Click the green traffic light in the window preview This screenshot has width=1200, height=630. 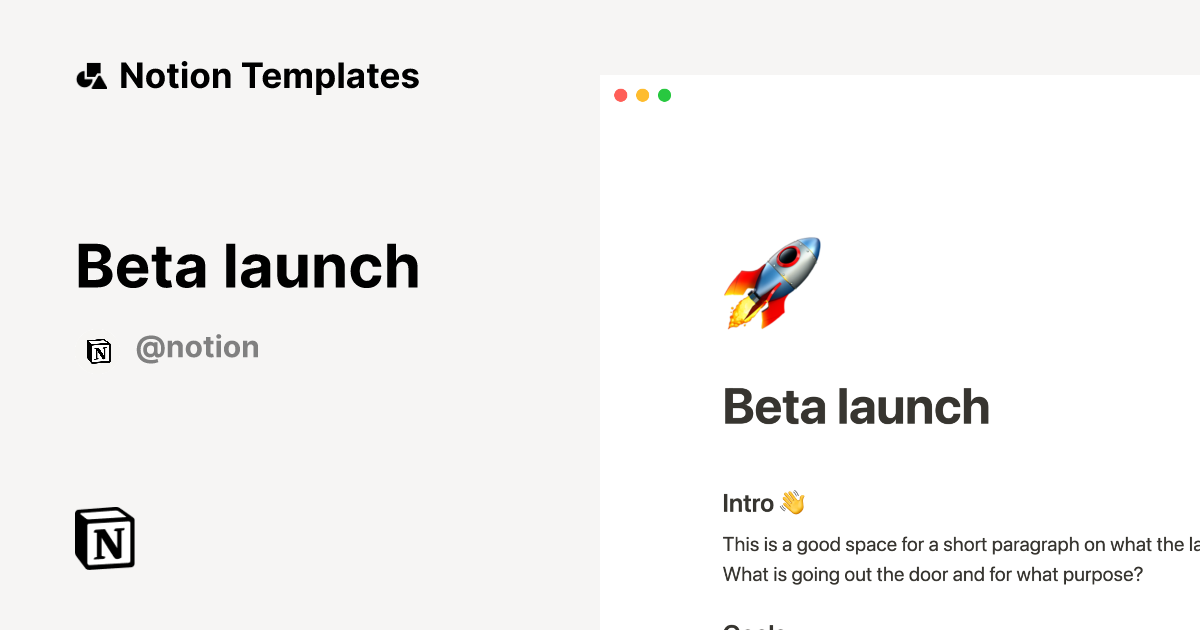click(664, 94)
